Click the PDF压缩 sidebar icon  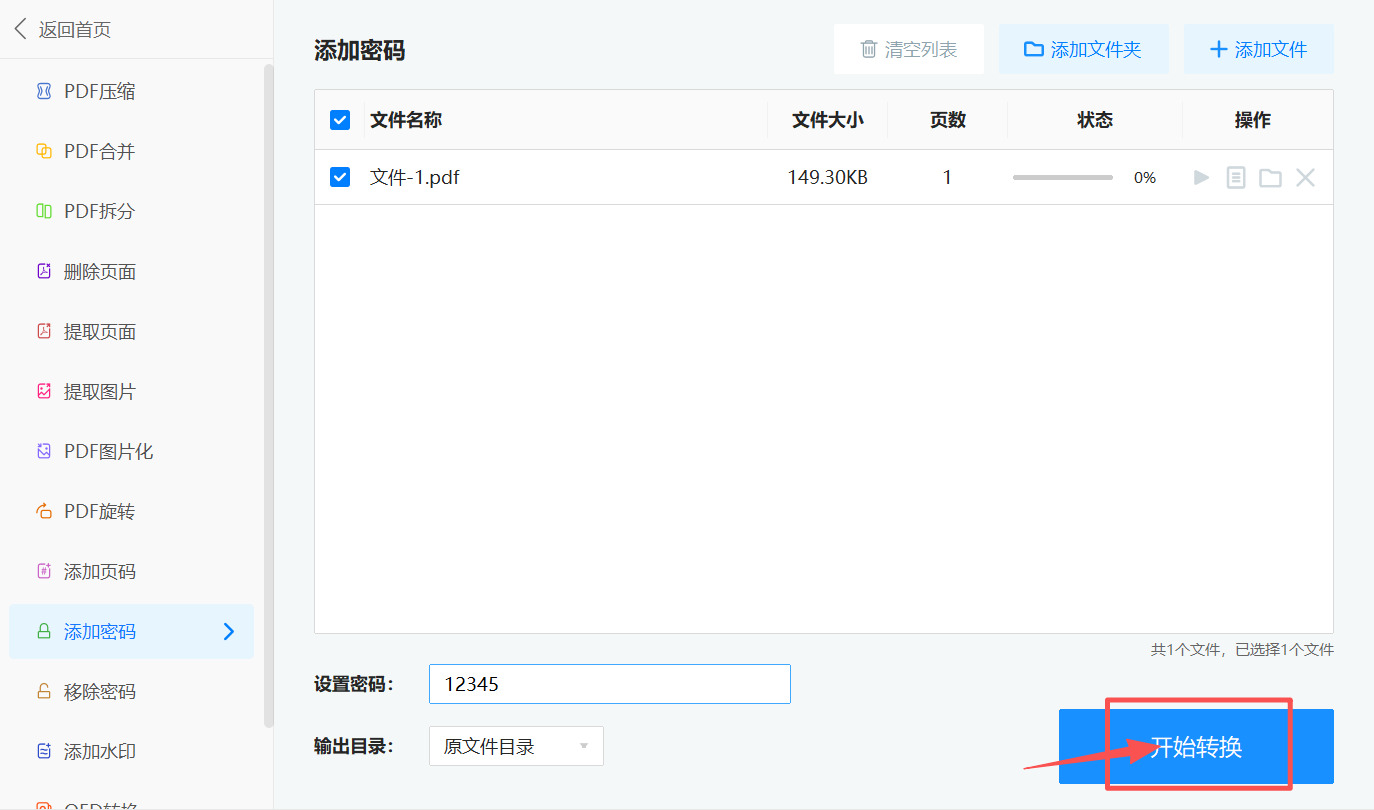pyautogui.click(x=44, y=92)
